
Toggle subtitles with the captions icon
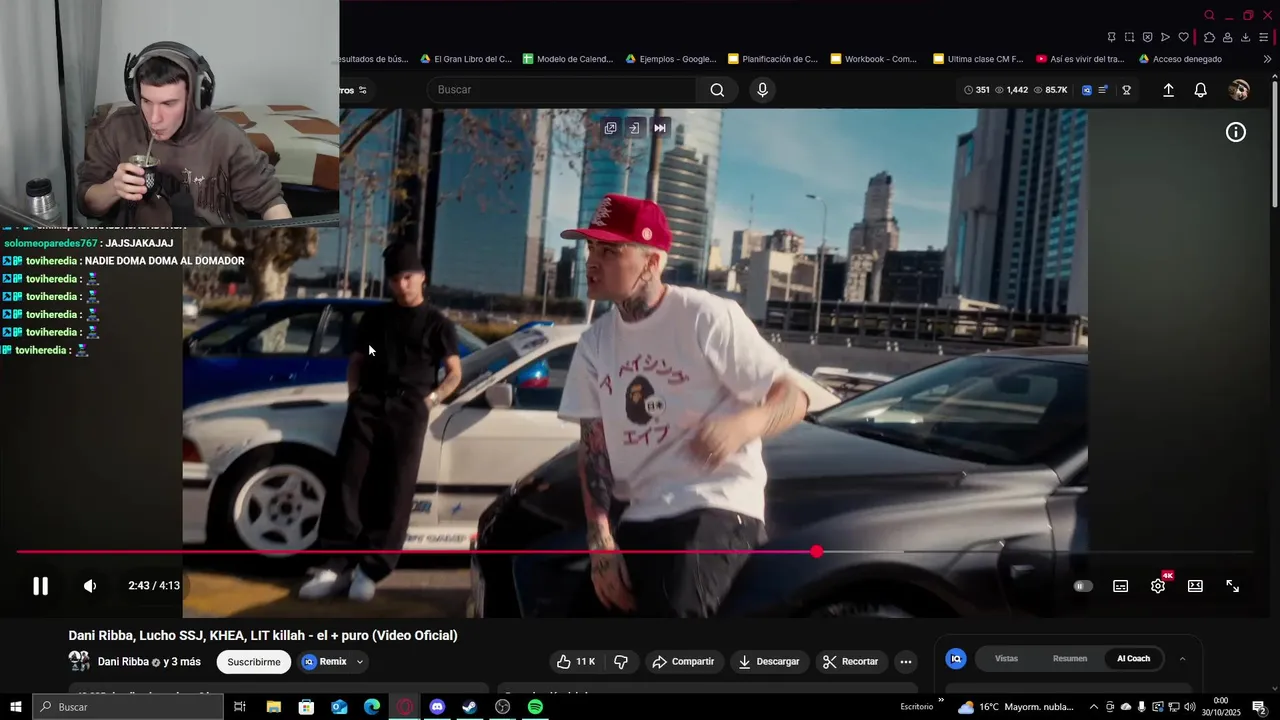[1121, 586]
